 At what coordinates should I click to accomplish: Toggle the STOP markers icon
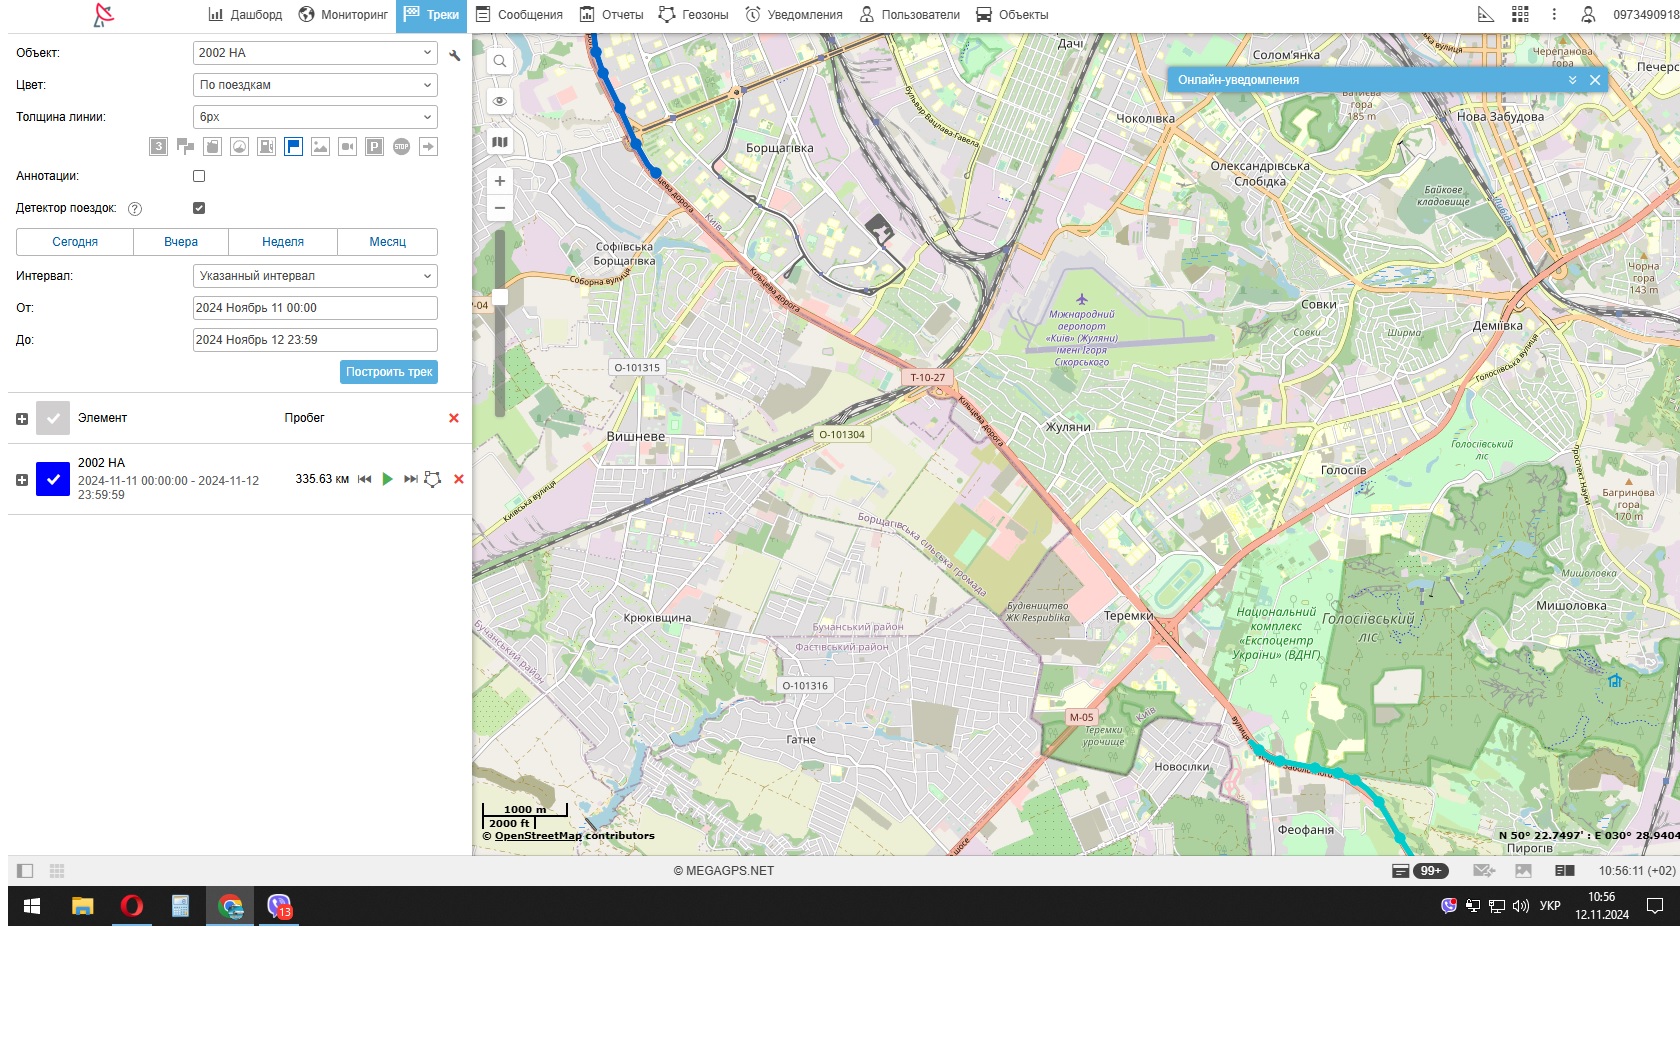coord(401,147)
